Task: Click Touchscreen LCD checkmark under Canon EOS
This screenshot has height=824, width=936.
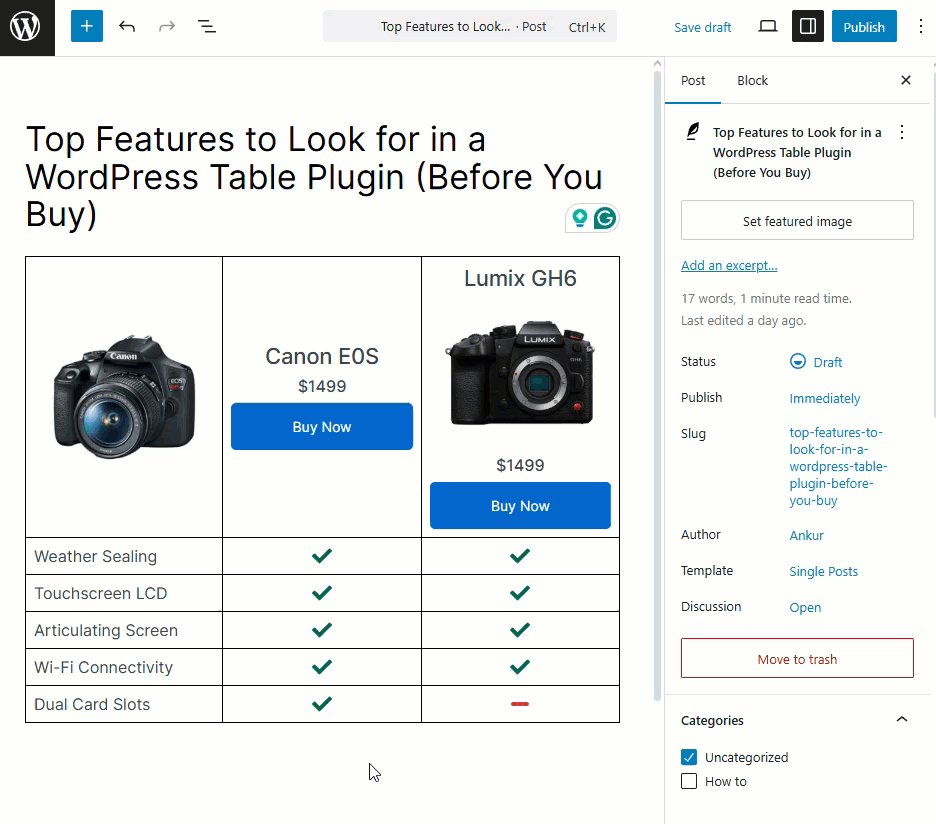Action: pyautogui.click(x=322, y=593)
